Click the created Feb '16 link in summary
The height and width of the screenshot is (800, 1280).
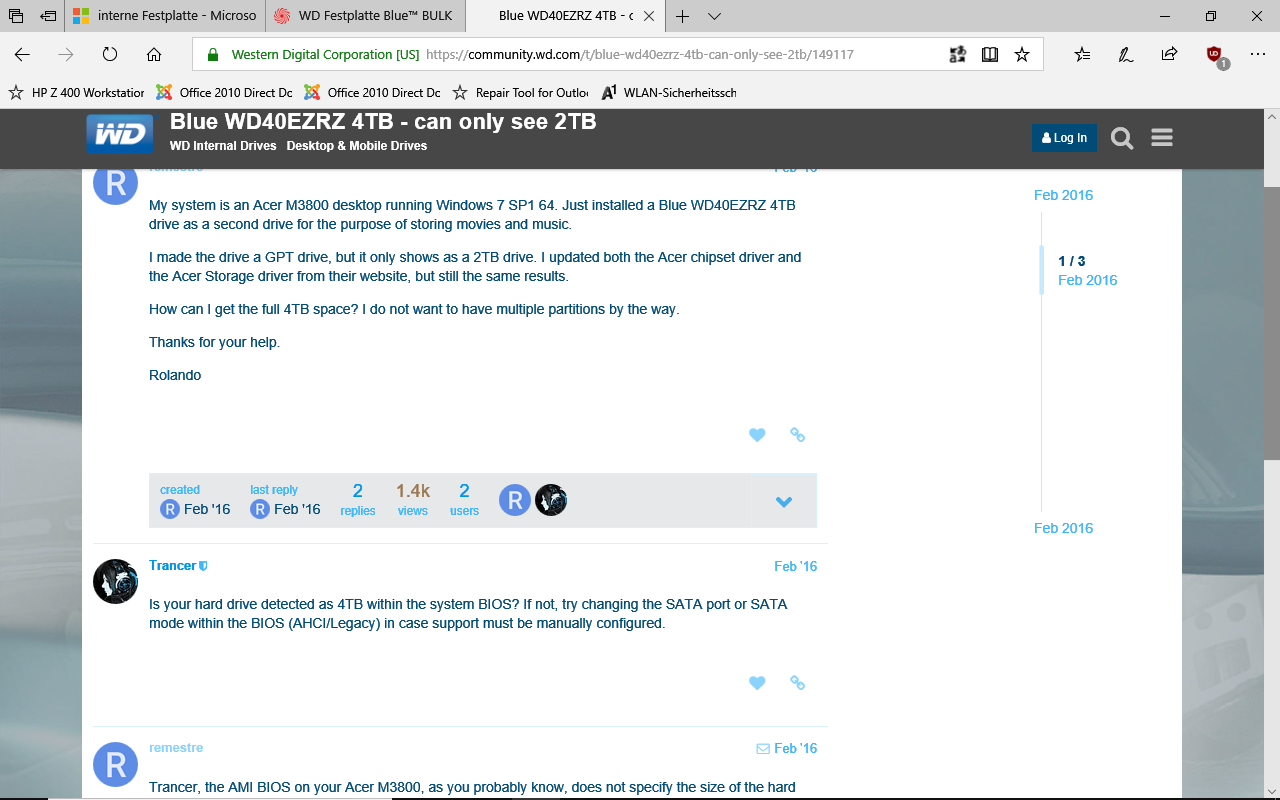click(x=195, y=501)
